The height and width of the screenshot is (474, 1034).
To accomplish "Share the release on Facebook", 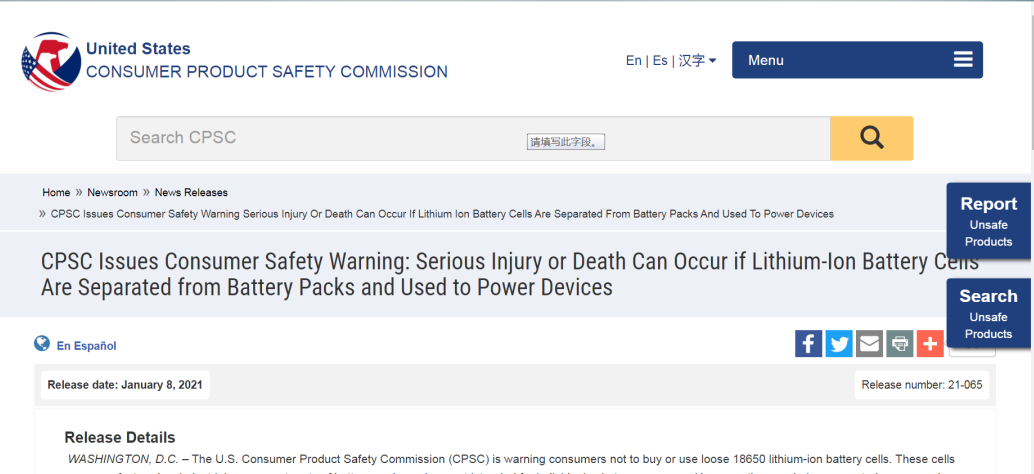I will pos(808,343).
